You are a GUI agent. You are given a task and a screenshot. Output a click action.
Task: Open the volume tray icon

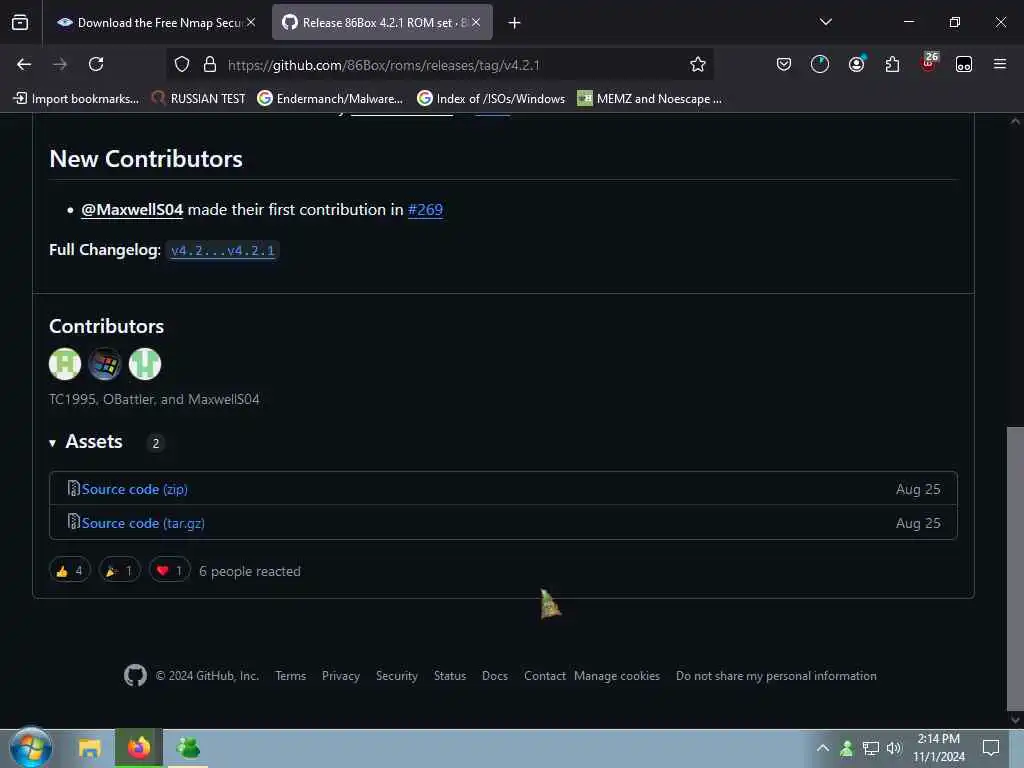(x=894, y=748)
